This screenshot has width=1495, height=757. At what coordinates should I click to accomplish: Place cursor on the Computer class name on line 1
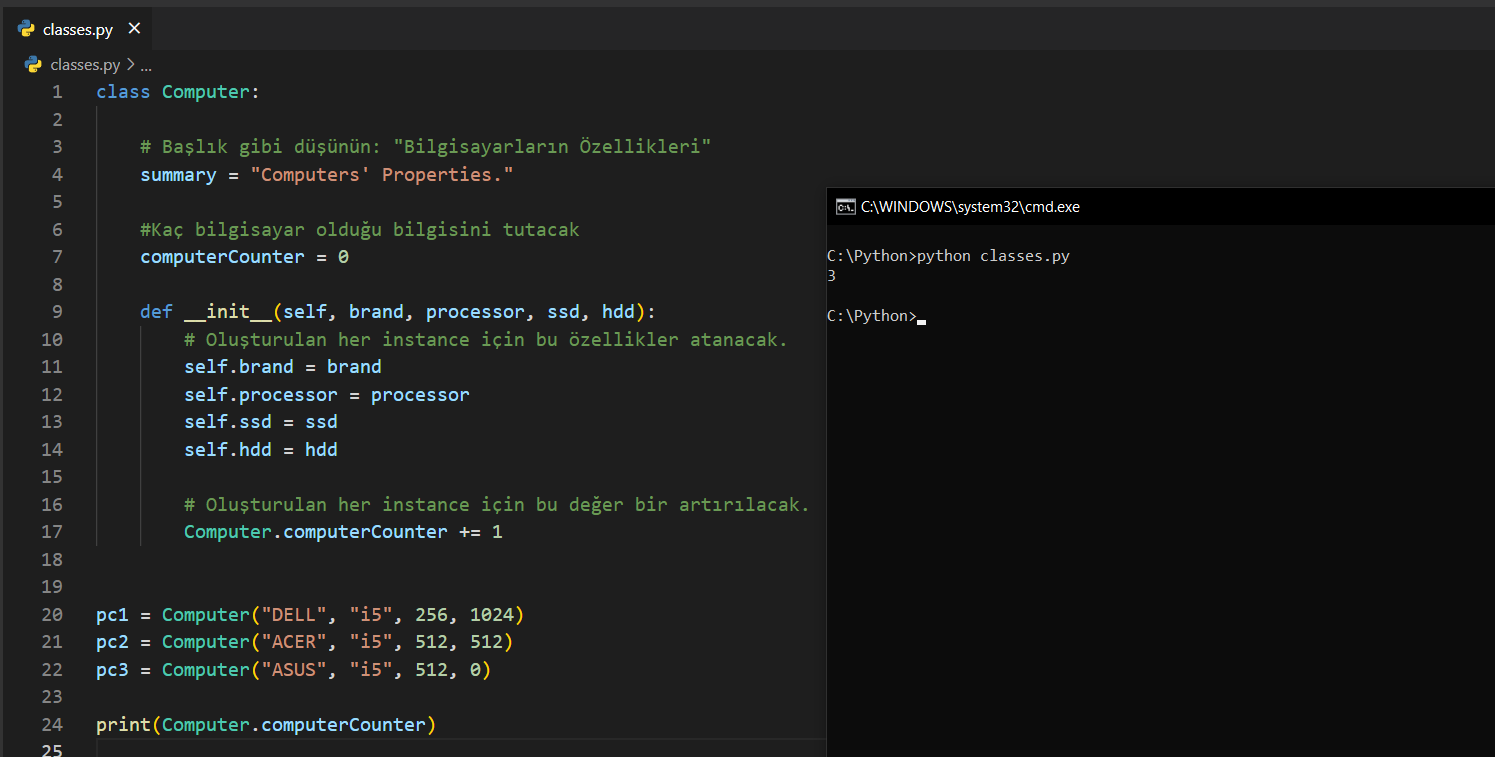tap(205, 92)
